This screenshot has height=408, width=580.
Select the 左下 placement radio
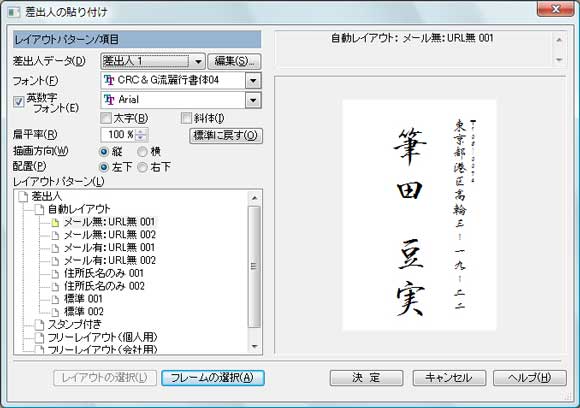pyautogui.click(x=104, y=167)
